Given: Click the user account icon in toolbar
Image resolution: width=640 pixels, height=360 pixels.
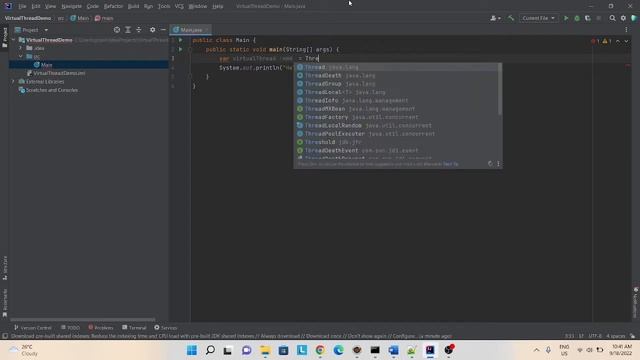Looking at the screenshot, I should click(x=495, y=18).
